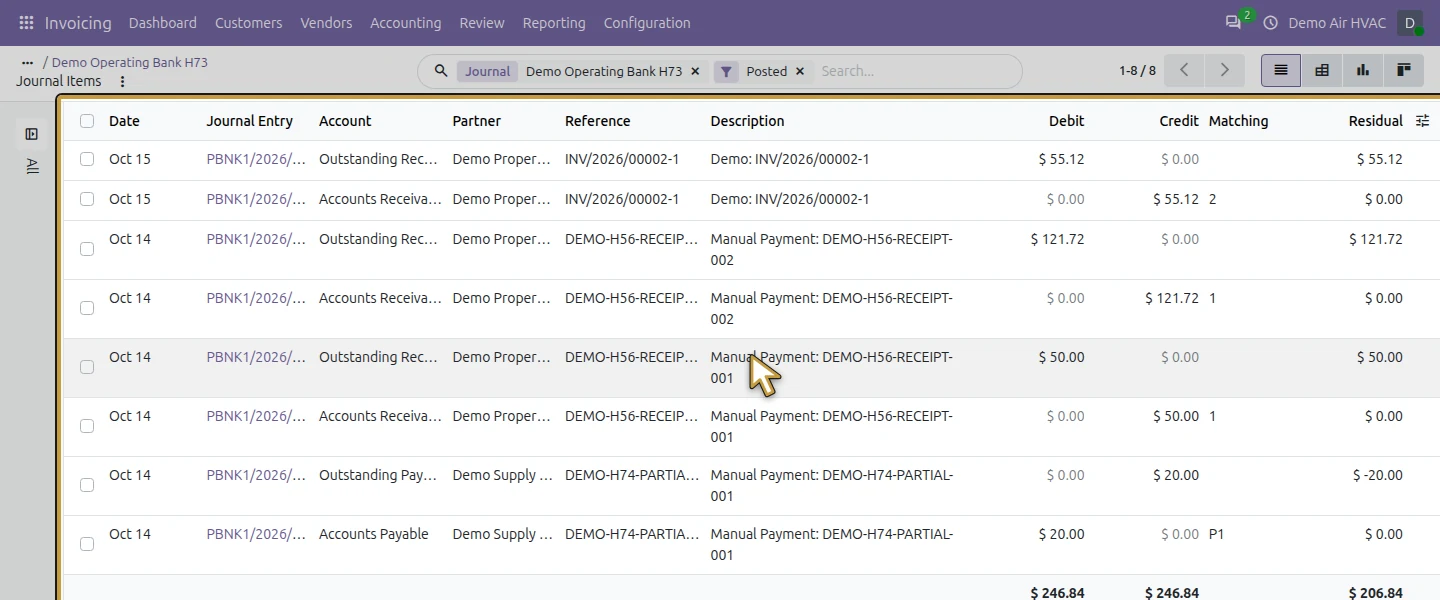This screenshot has width=1440, height=600.
Task: Sort by the Credit column header
Action: [1179, 121]
